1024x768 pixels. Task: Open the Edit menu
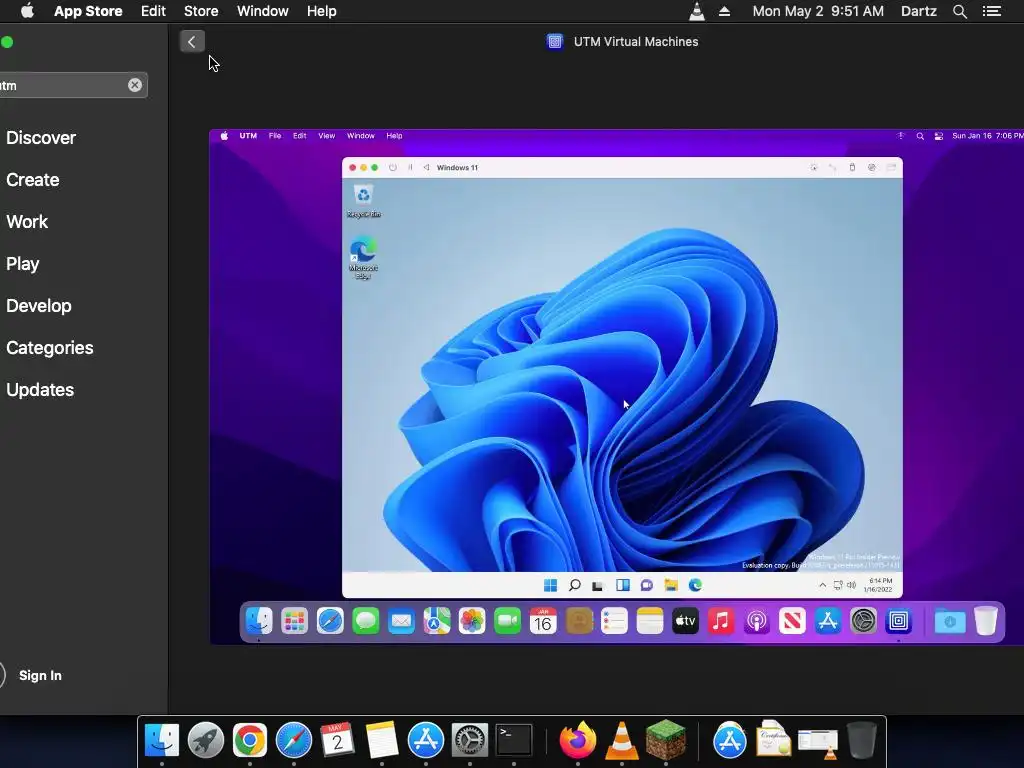153,11
